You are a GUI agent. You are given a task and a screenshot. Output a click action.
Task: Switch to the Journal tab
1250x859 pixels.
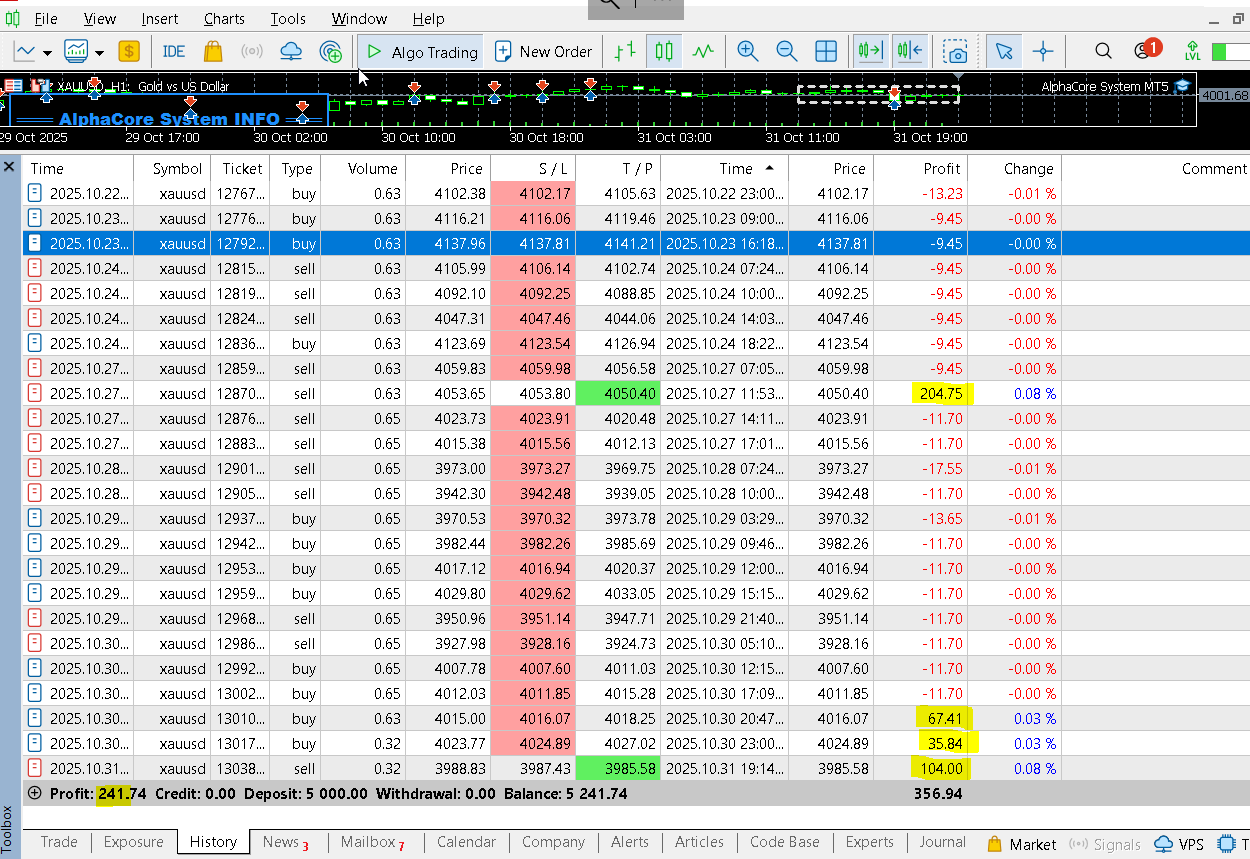pyautogui.click(x=942, y=842)
